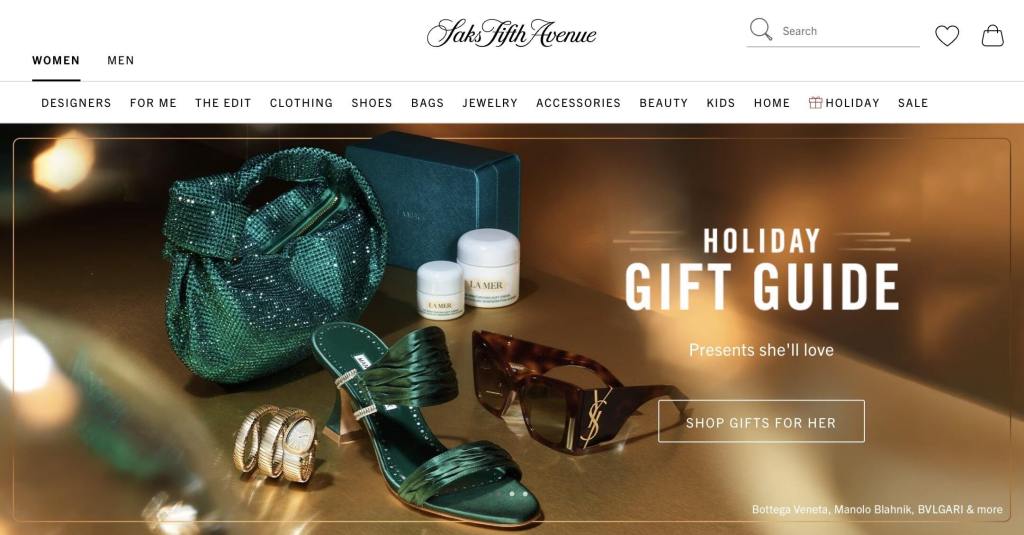The image size is (1024, 535).
Task: Open the shopping bag icon
Action: (x=992, y=35)
